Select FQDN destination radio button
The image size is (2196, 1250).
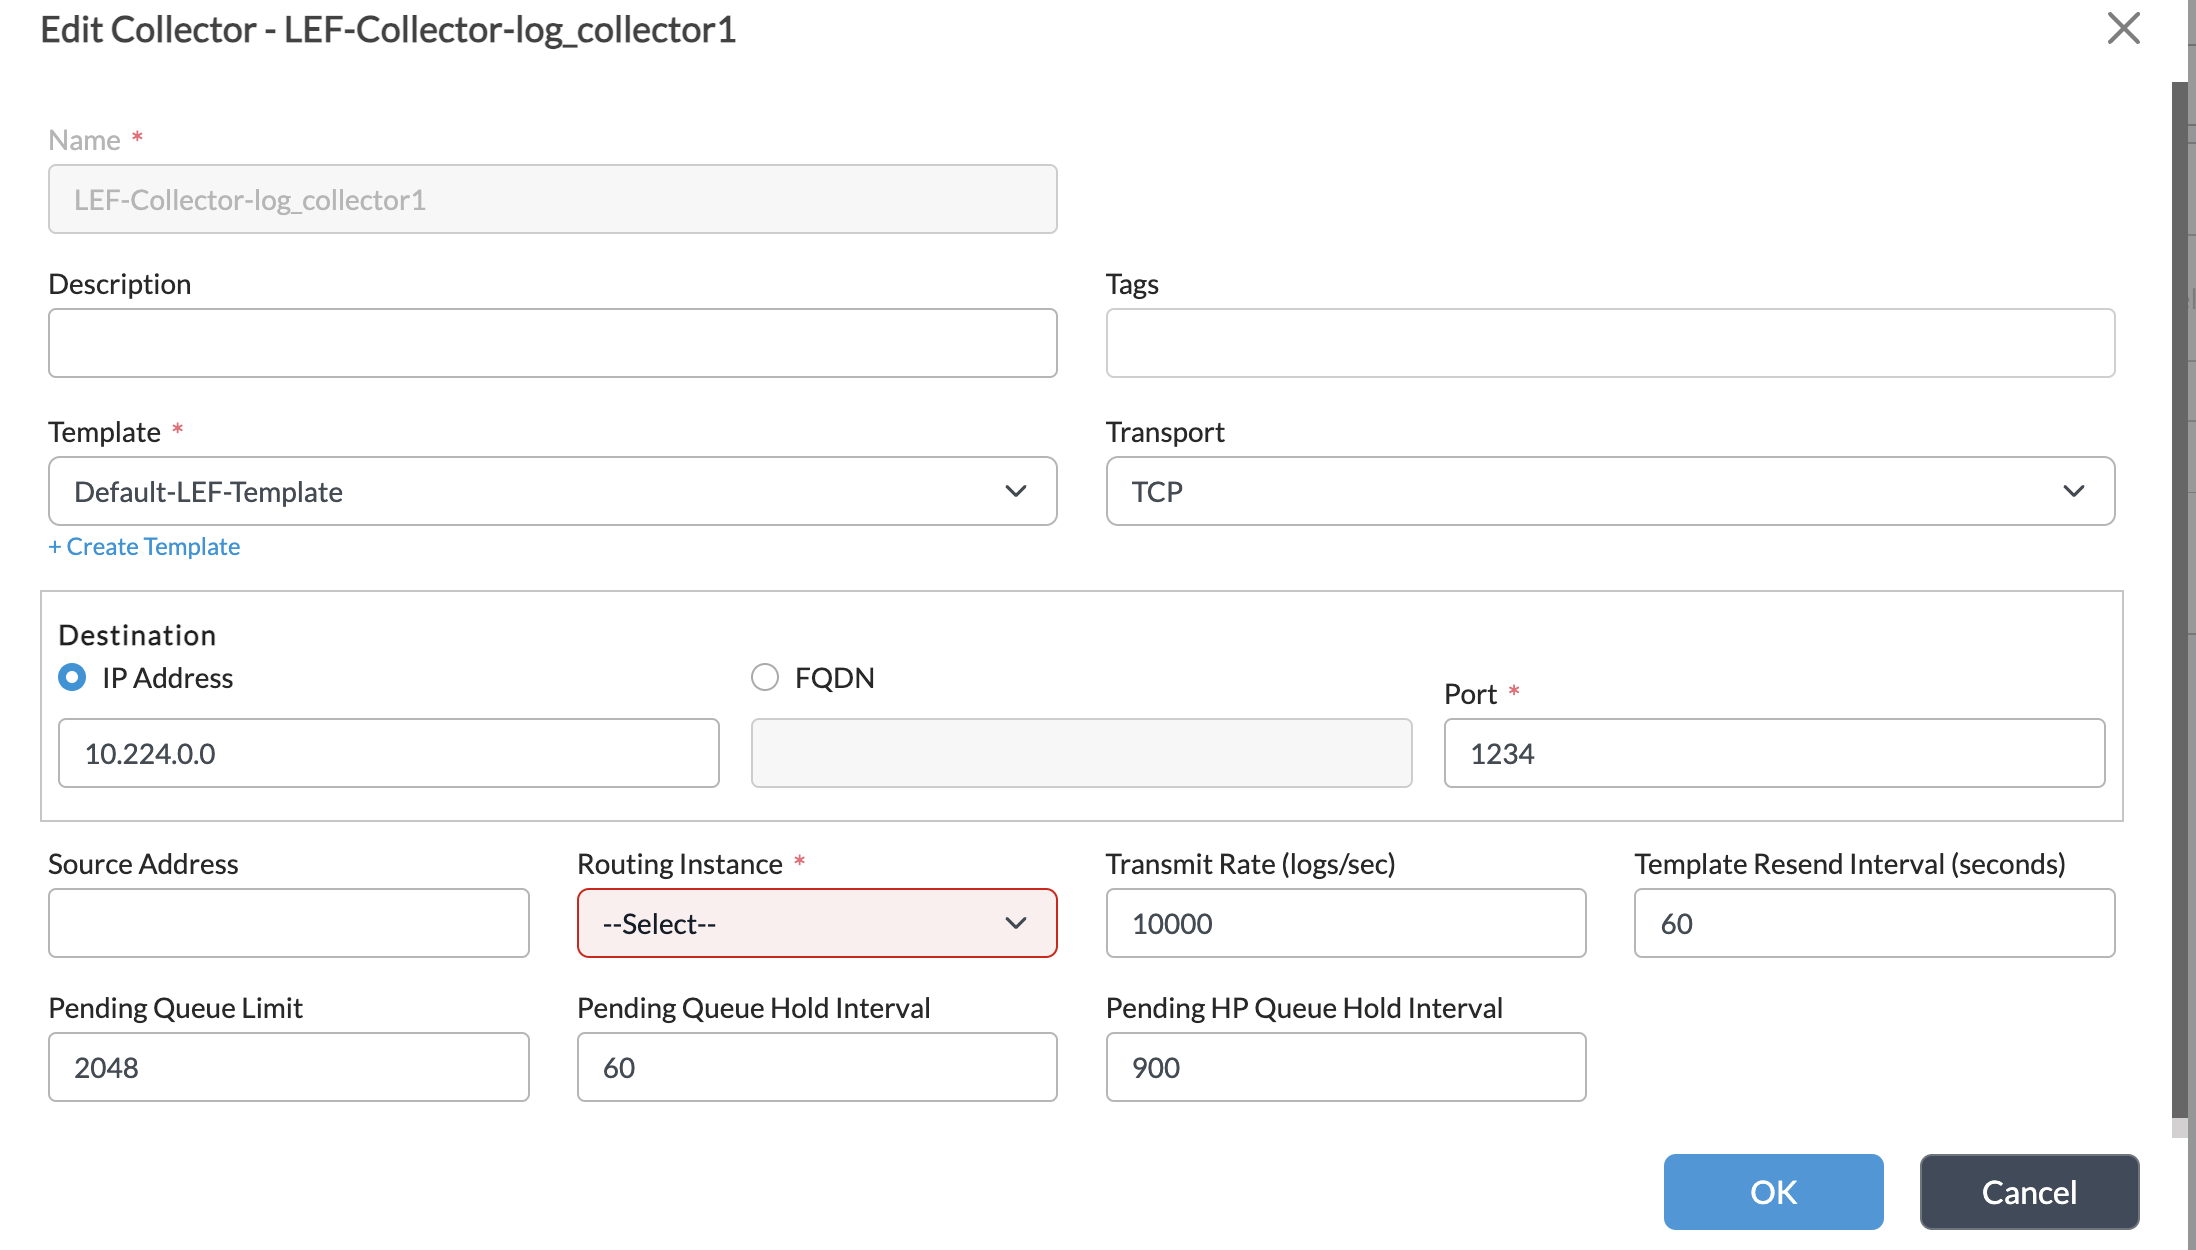pyautogui.click(x=765, y=678)
